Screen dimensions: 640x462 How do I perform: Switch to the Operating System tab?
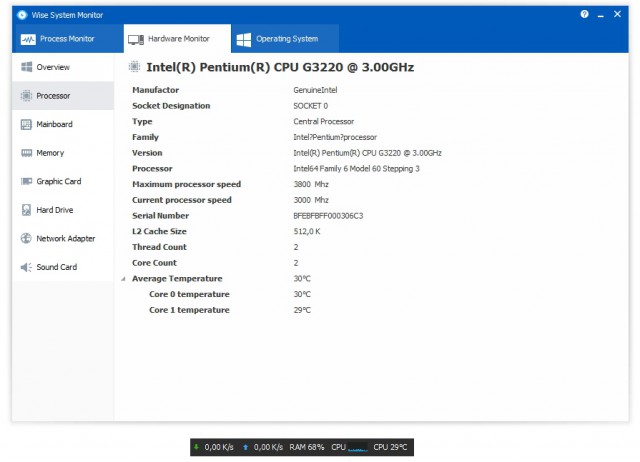point(285,39)
